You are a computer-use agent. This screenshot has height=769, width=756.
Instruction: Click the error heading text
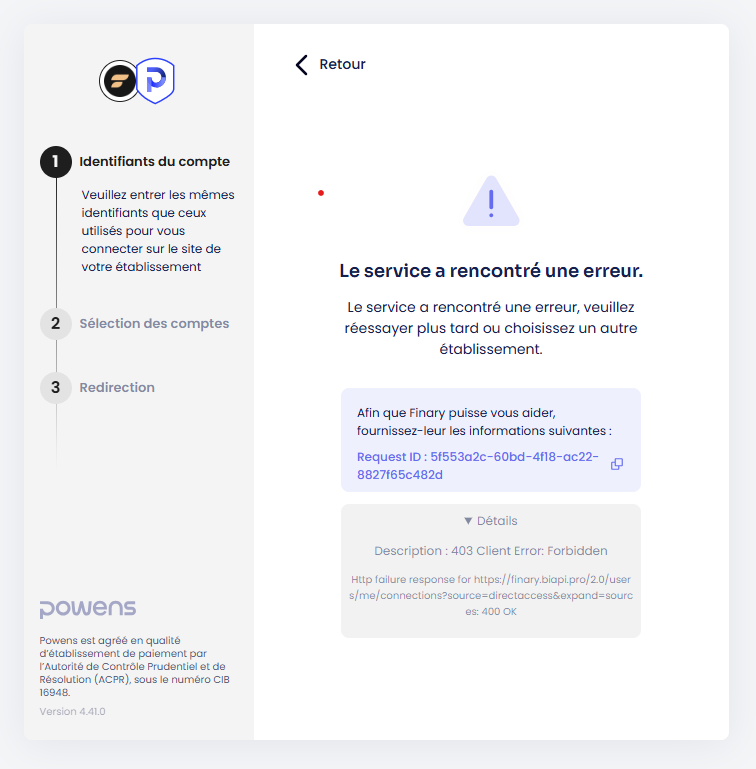pos(491,271)
